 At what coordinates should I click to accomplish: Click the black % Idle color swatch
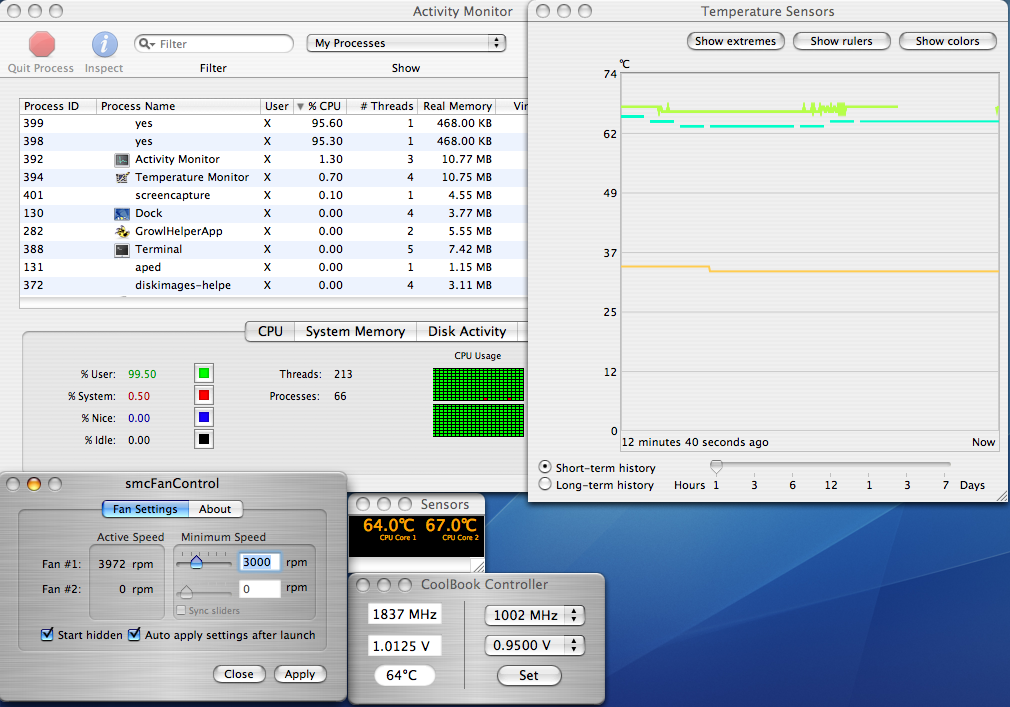[x=204, y=439]
